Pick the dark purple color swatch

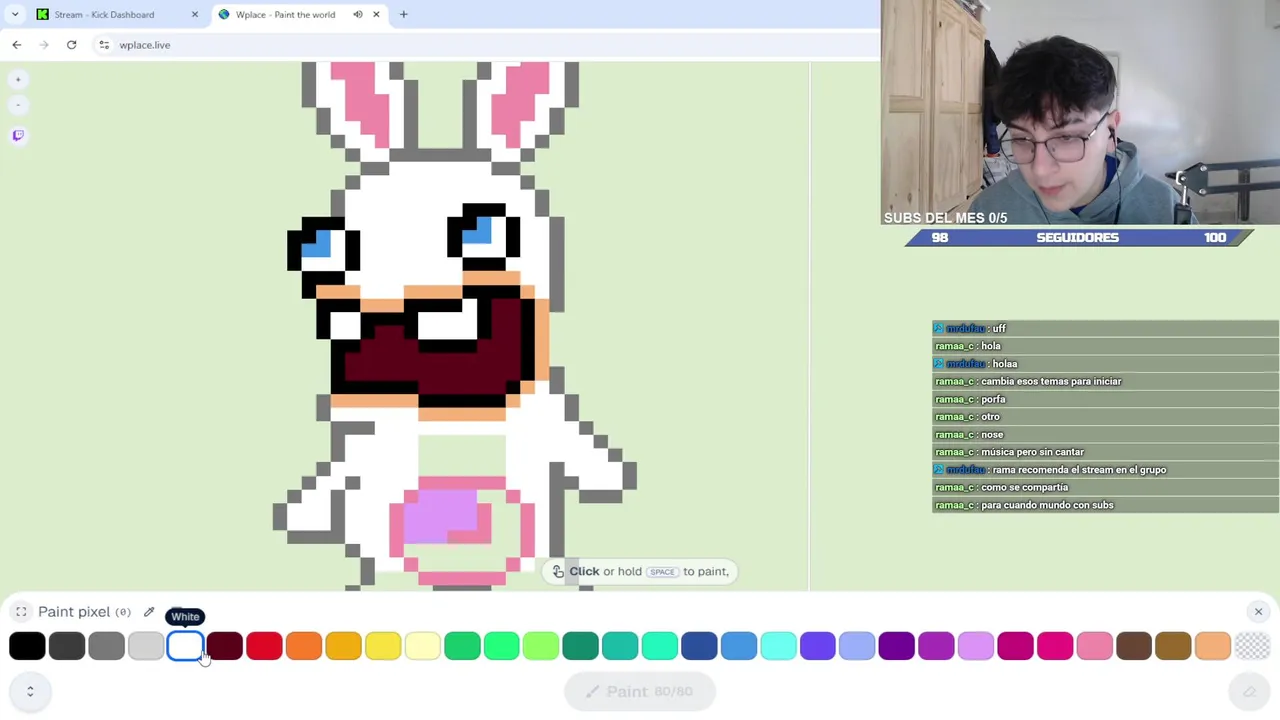[x=897, y=646]
